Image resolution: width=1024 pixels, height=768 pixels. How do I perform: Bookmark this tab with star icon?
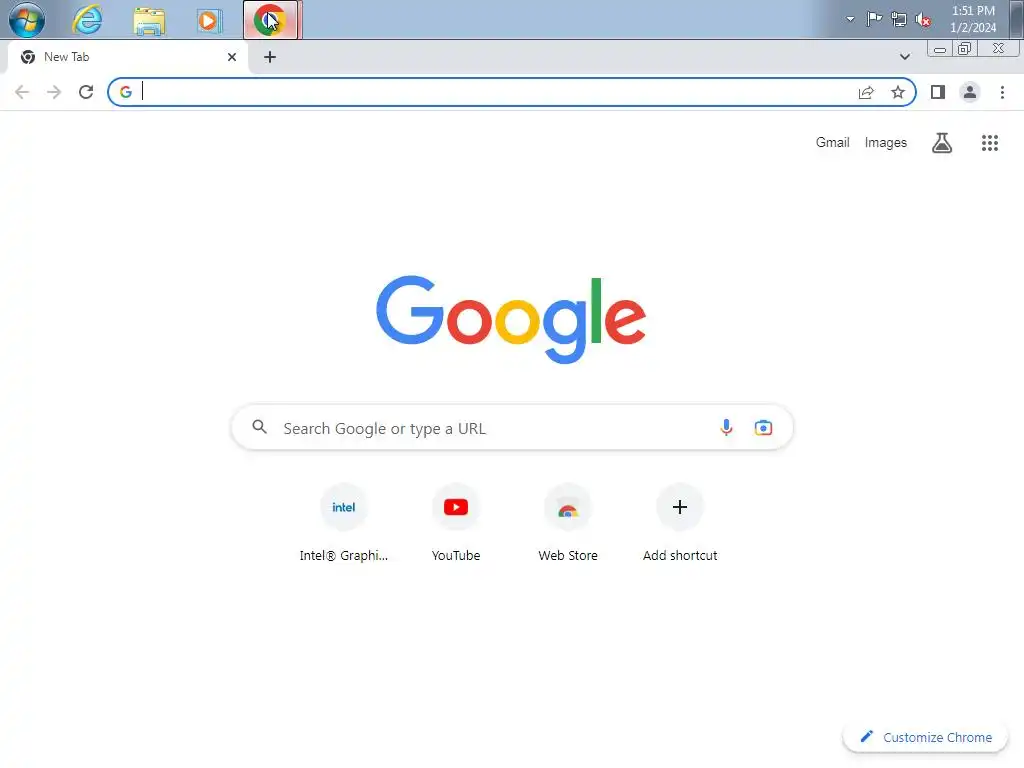[x=898, y=92]
